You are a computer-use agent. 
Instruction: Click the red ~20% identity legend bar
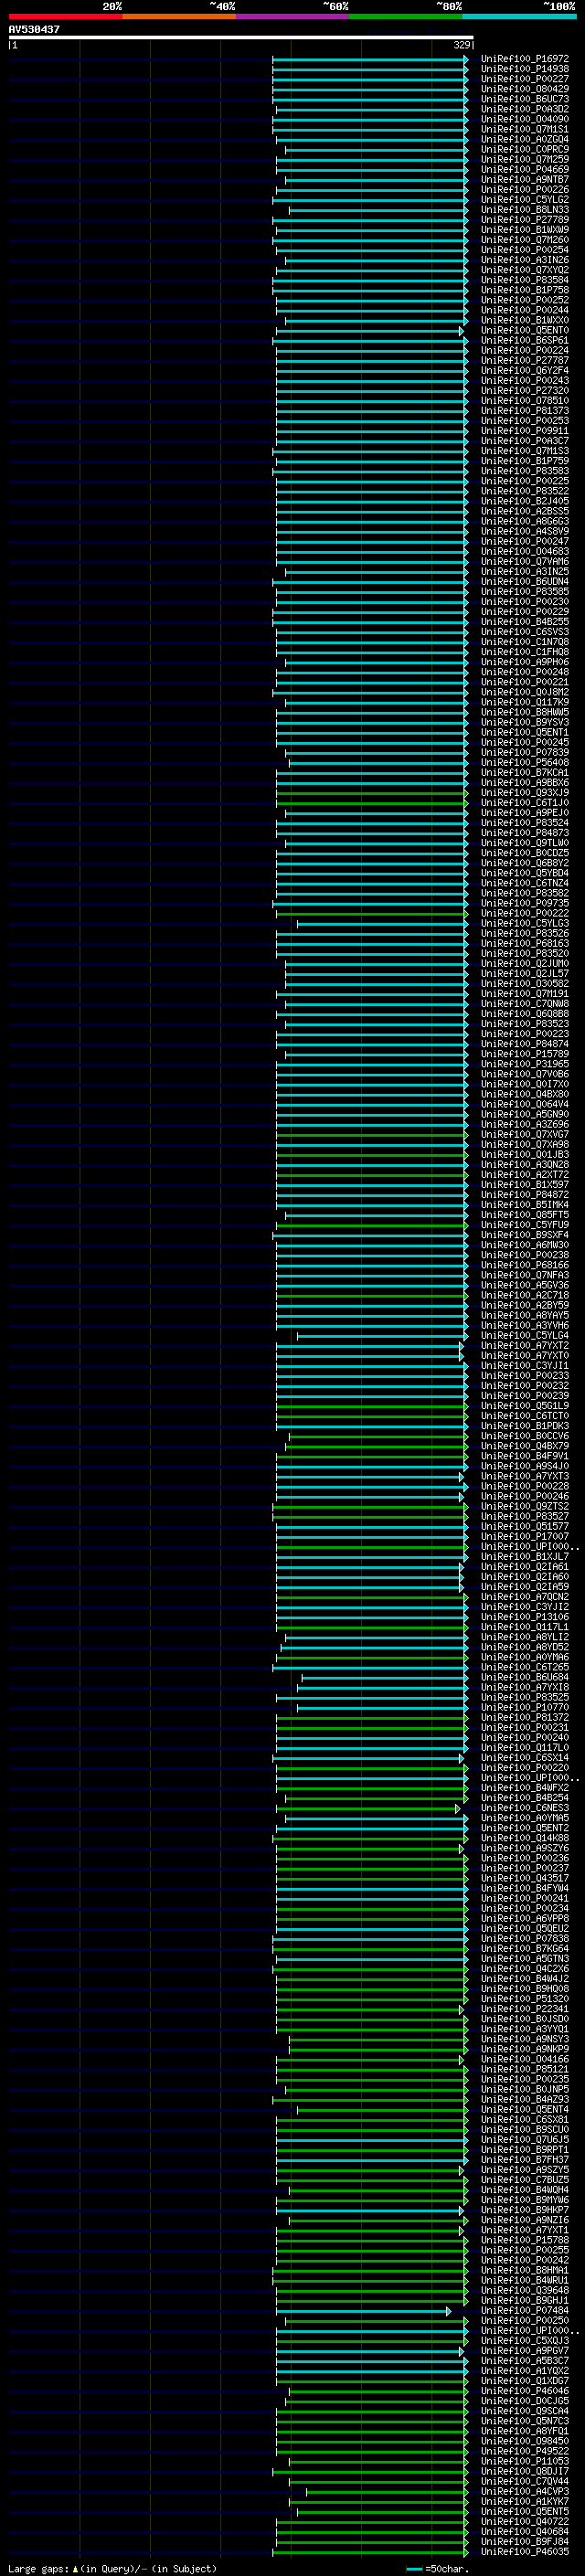65,16
